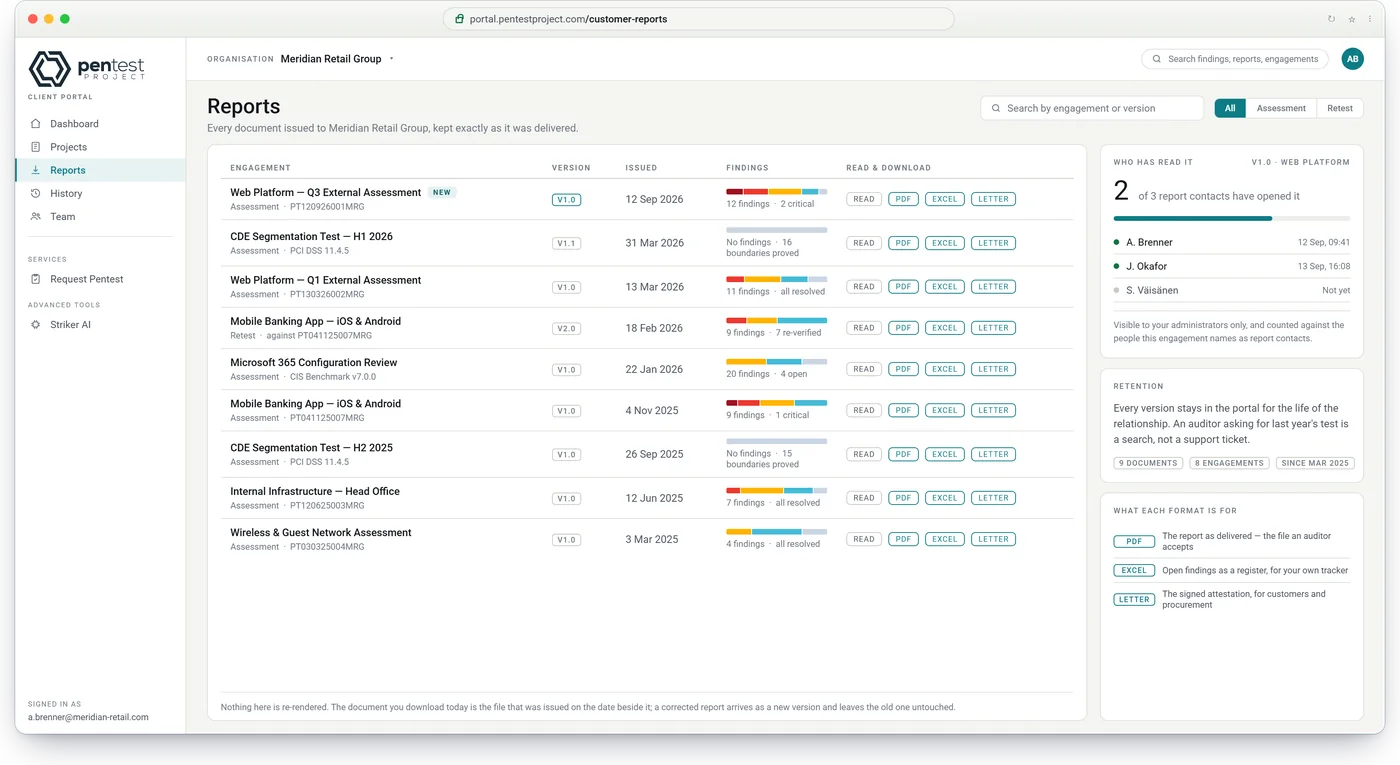Click the 8 ENGAGEMENTS retention tag
The image size is (1400, 765).
(x=1229, y=463)
